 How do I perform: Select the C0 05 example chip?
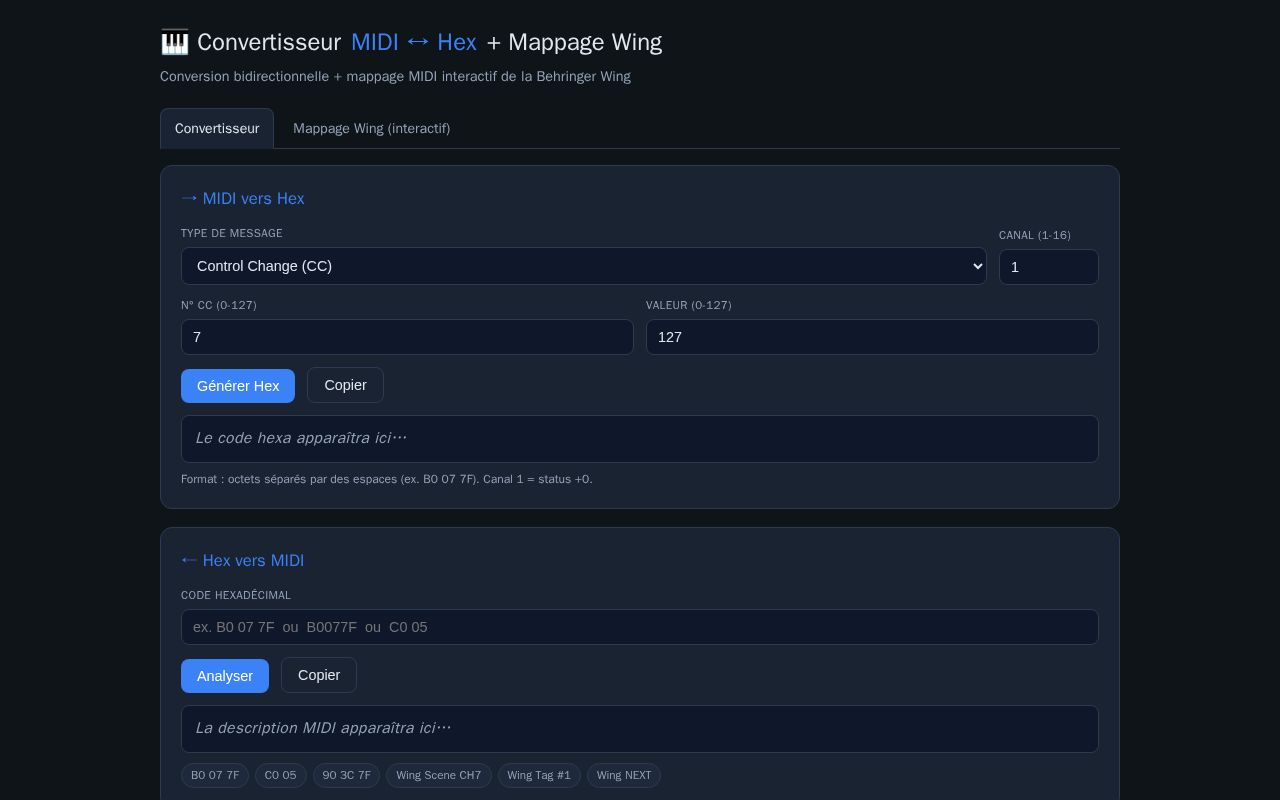click(280, 775)
